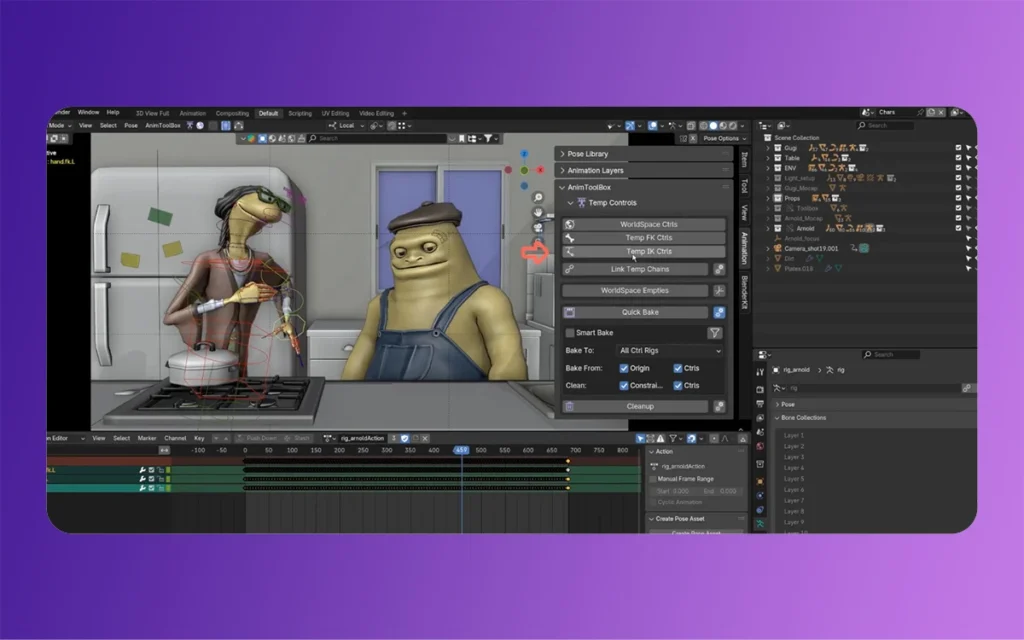Open the Bake To All Ctrl Rigs dropdown
The height and width of the screenshot is (640, 1024).
[x=670, y=351]
